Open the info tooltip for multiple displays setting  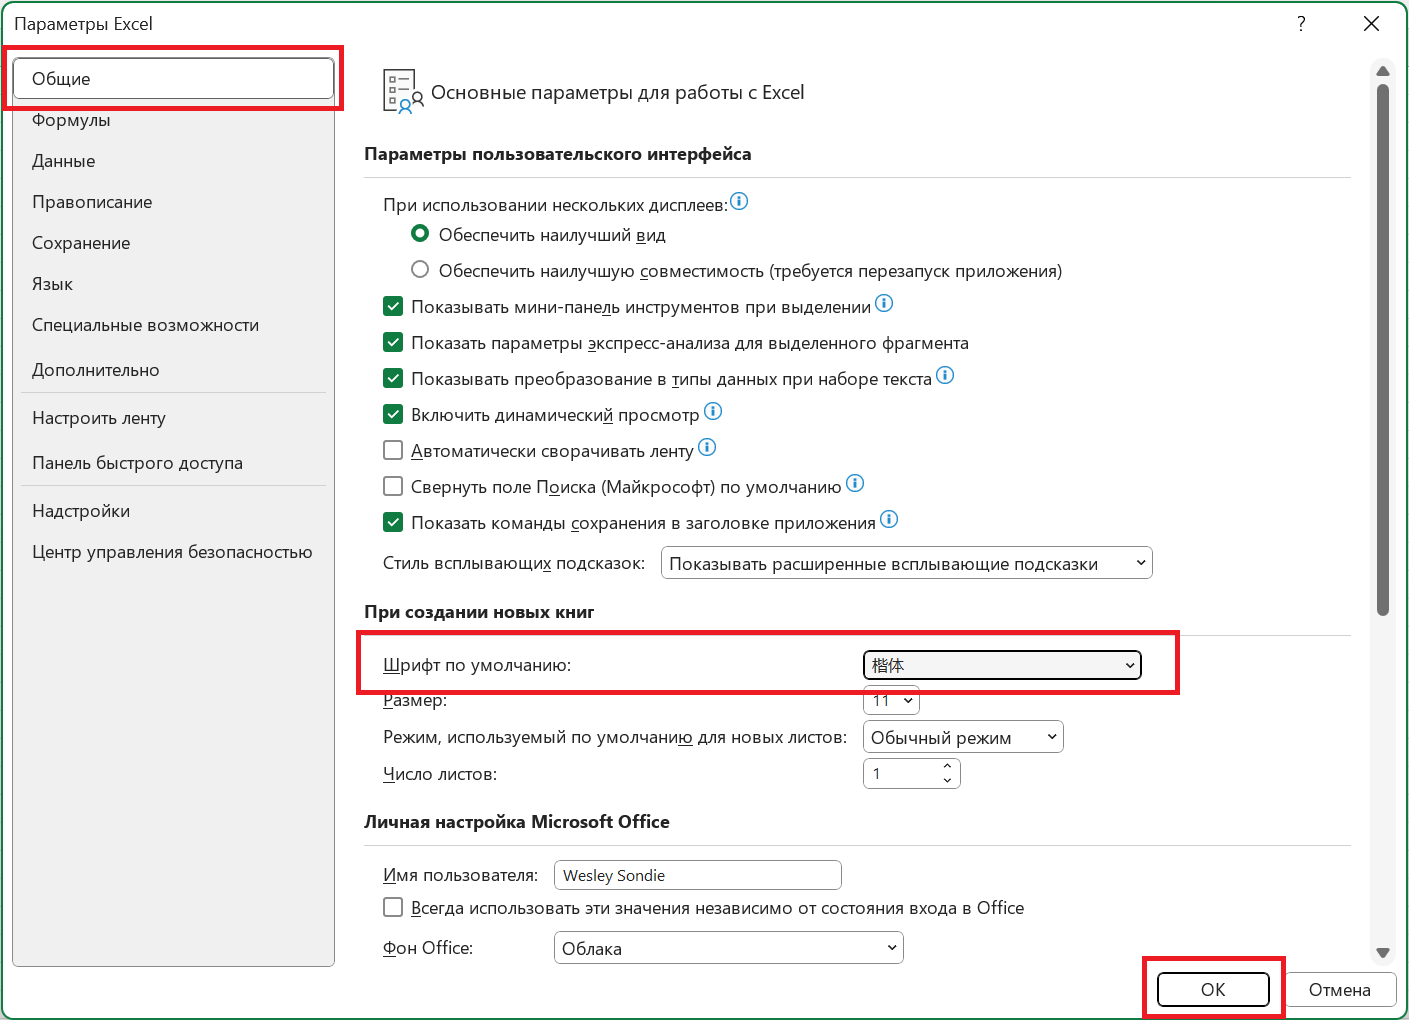(x=739, y=201)
